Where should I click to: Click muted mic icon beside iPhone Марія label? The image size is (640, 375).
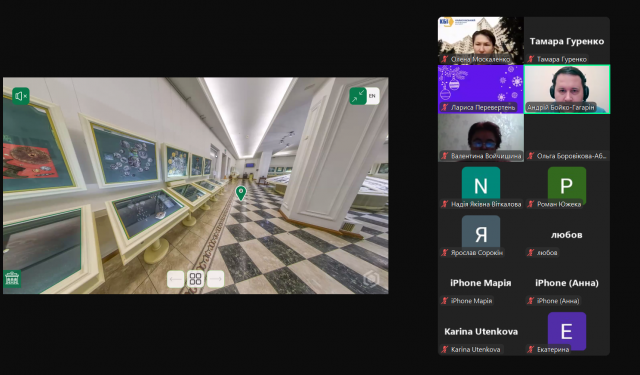click(x=445, y=301)
